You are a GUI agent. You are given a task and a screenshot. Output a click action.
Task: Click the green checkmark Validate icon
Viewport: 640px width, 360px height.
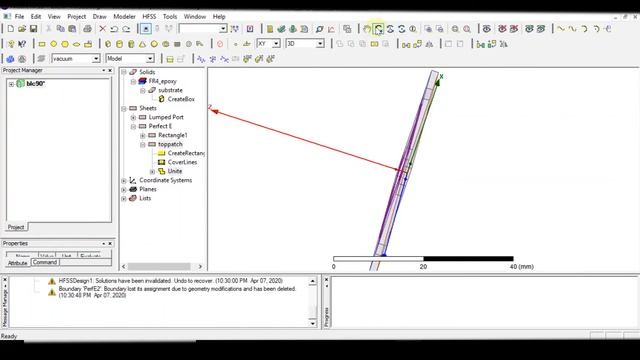281,29
